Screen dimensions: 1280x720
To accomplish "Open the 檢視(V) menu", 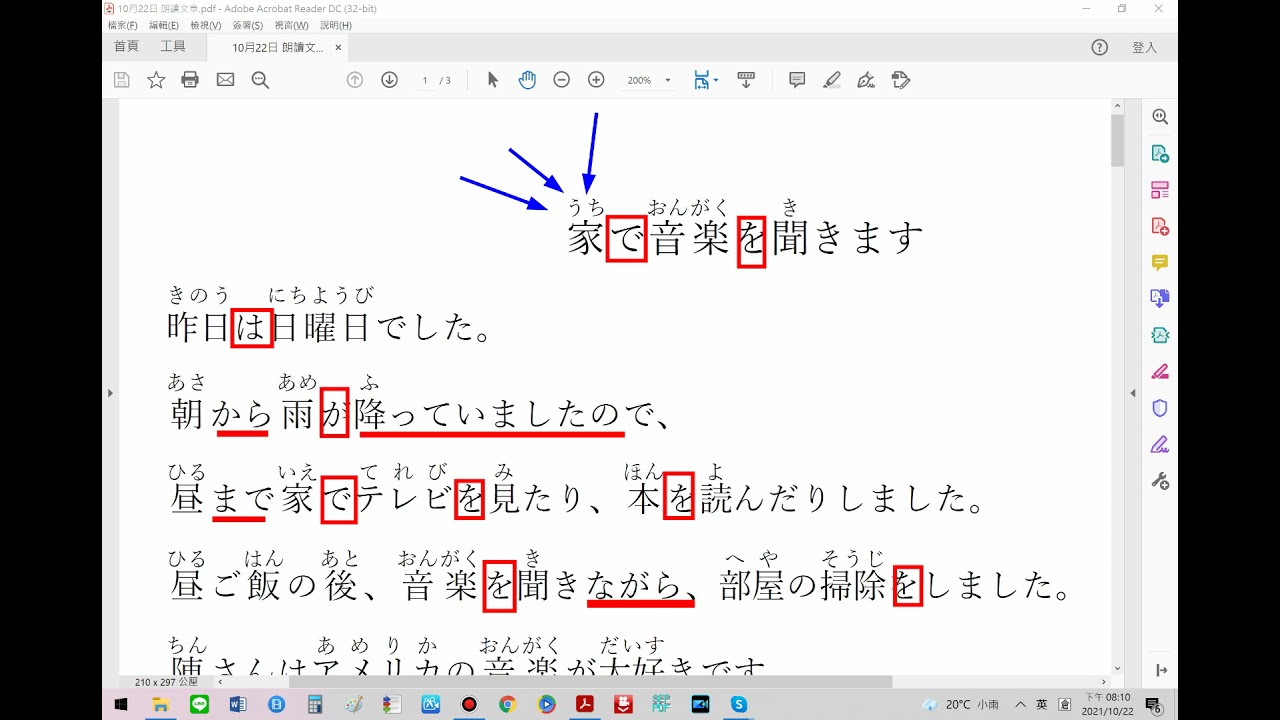I will coord(206,25).
